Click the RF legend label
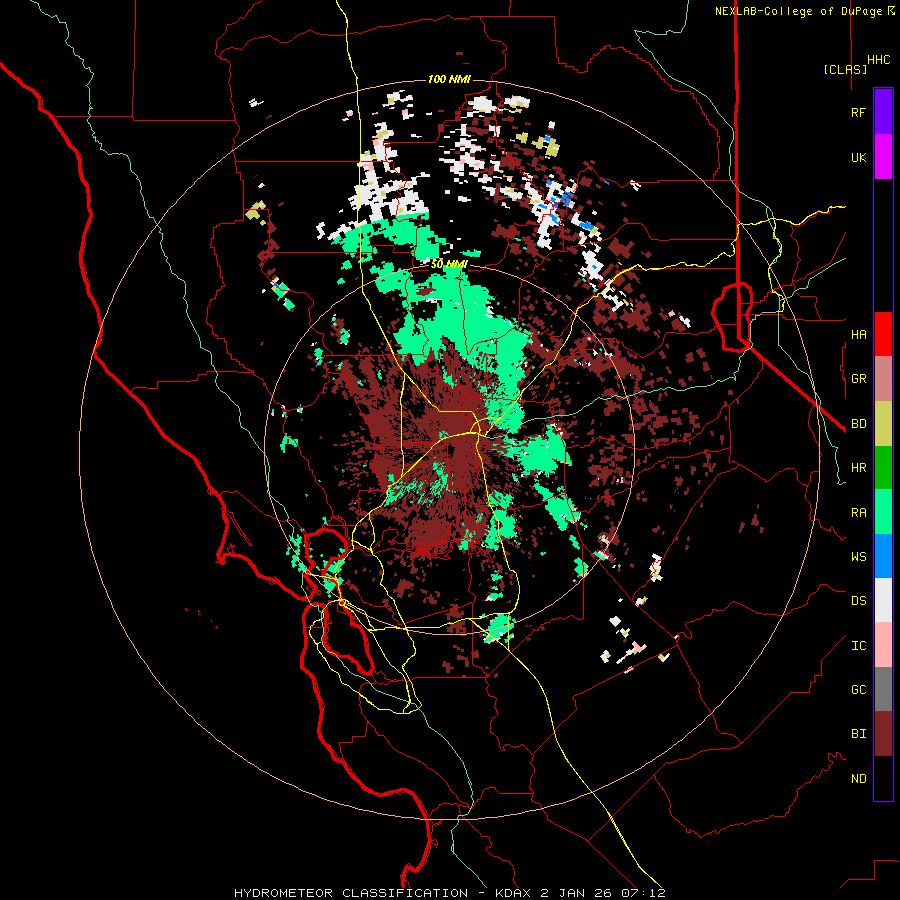The height and width of the screenshot is (900, 900). click(x=858, y=112)
